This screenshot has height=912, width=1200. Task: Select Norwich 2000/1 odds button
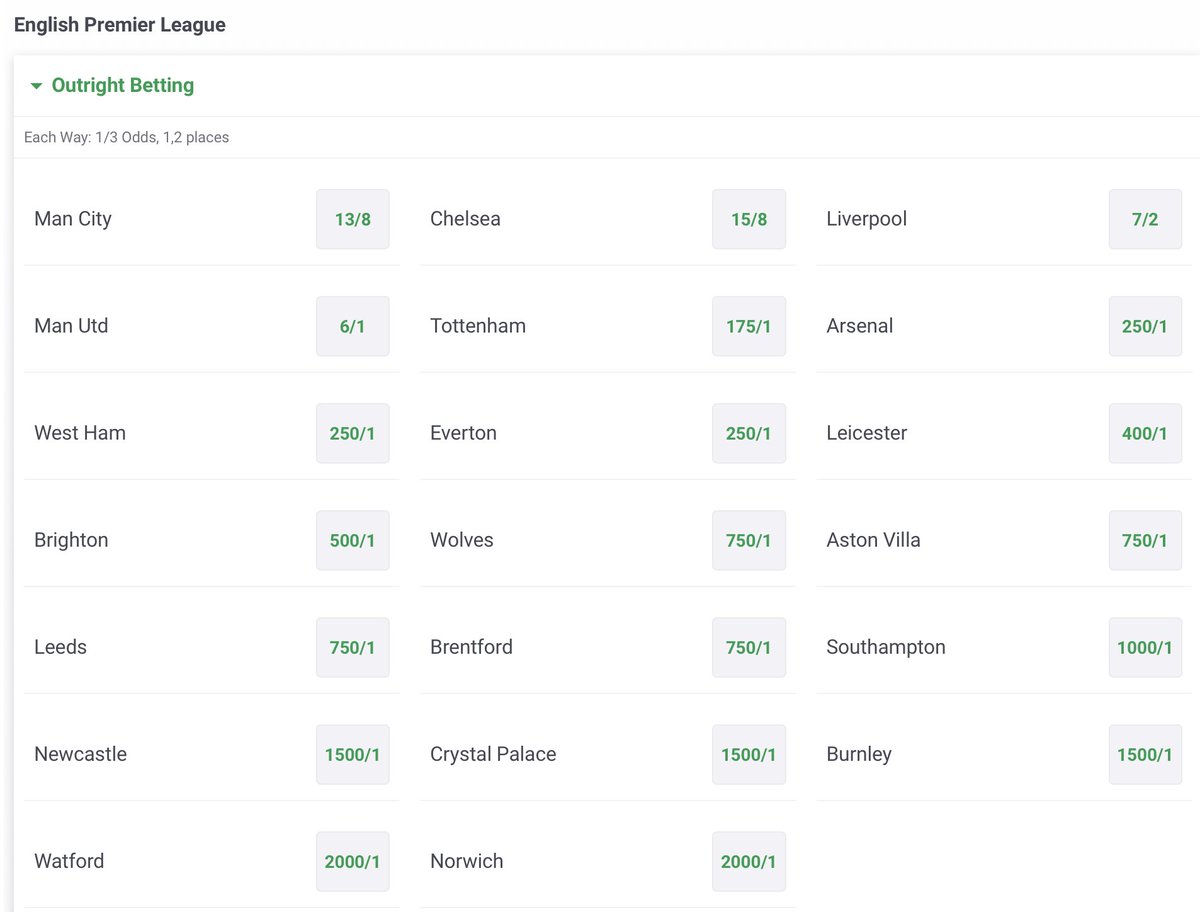(748, 861)
